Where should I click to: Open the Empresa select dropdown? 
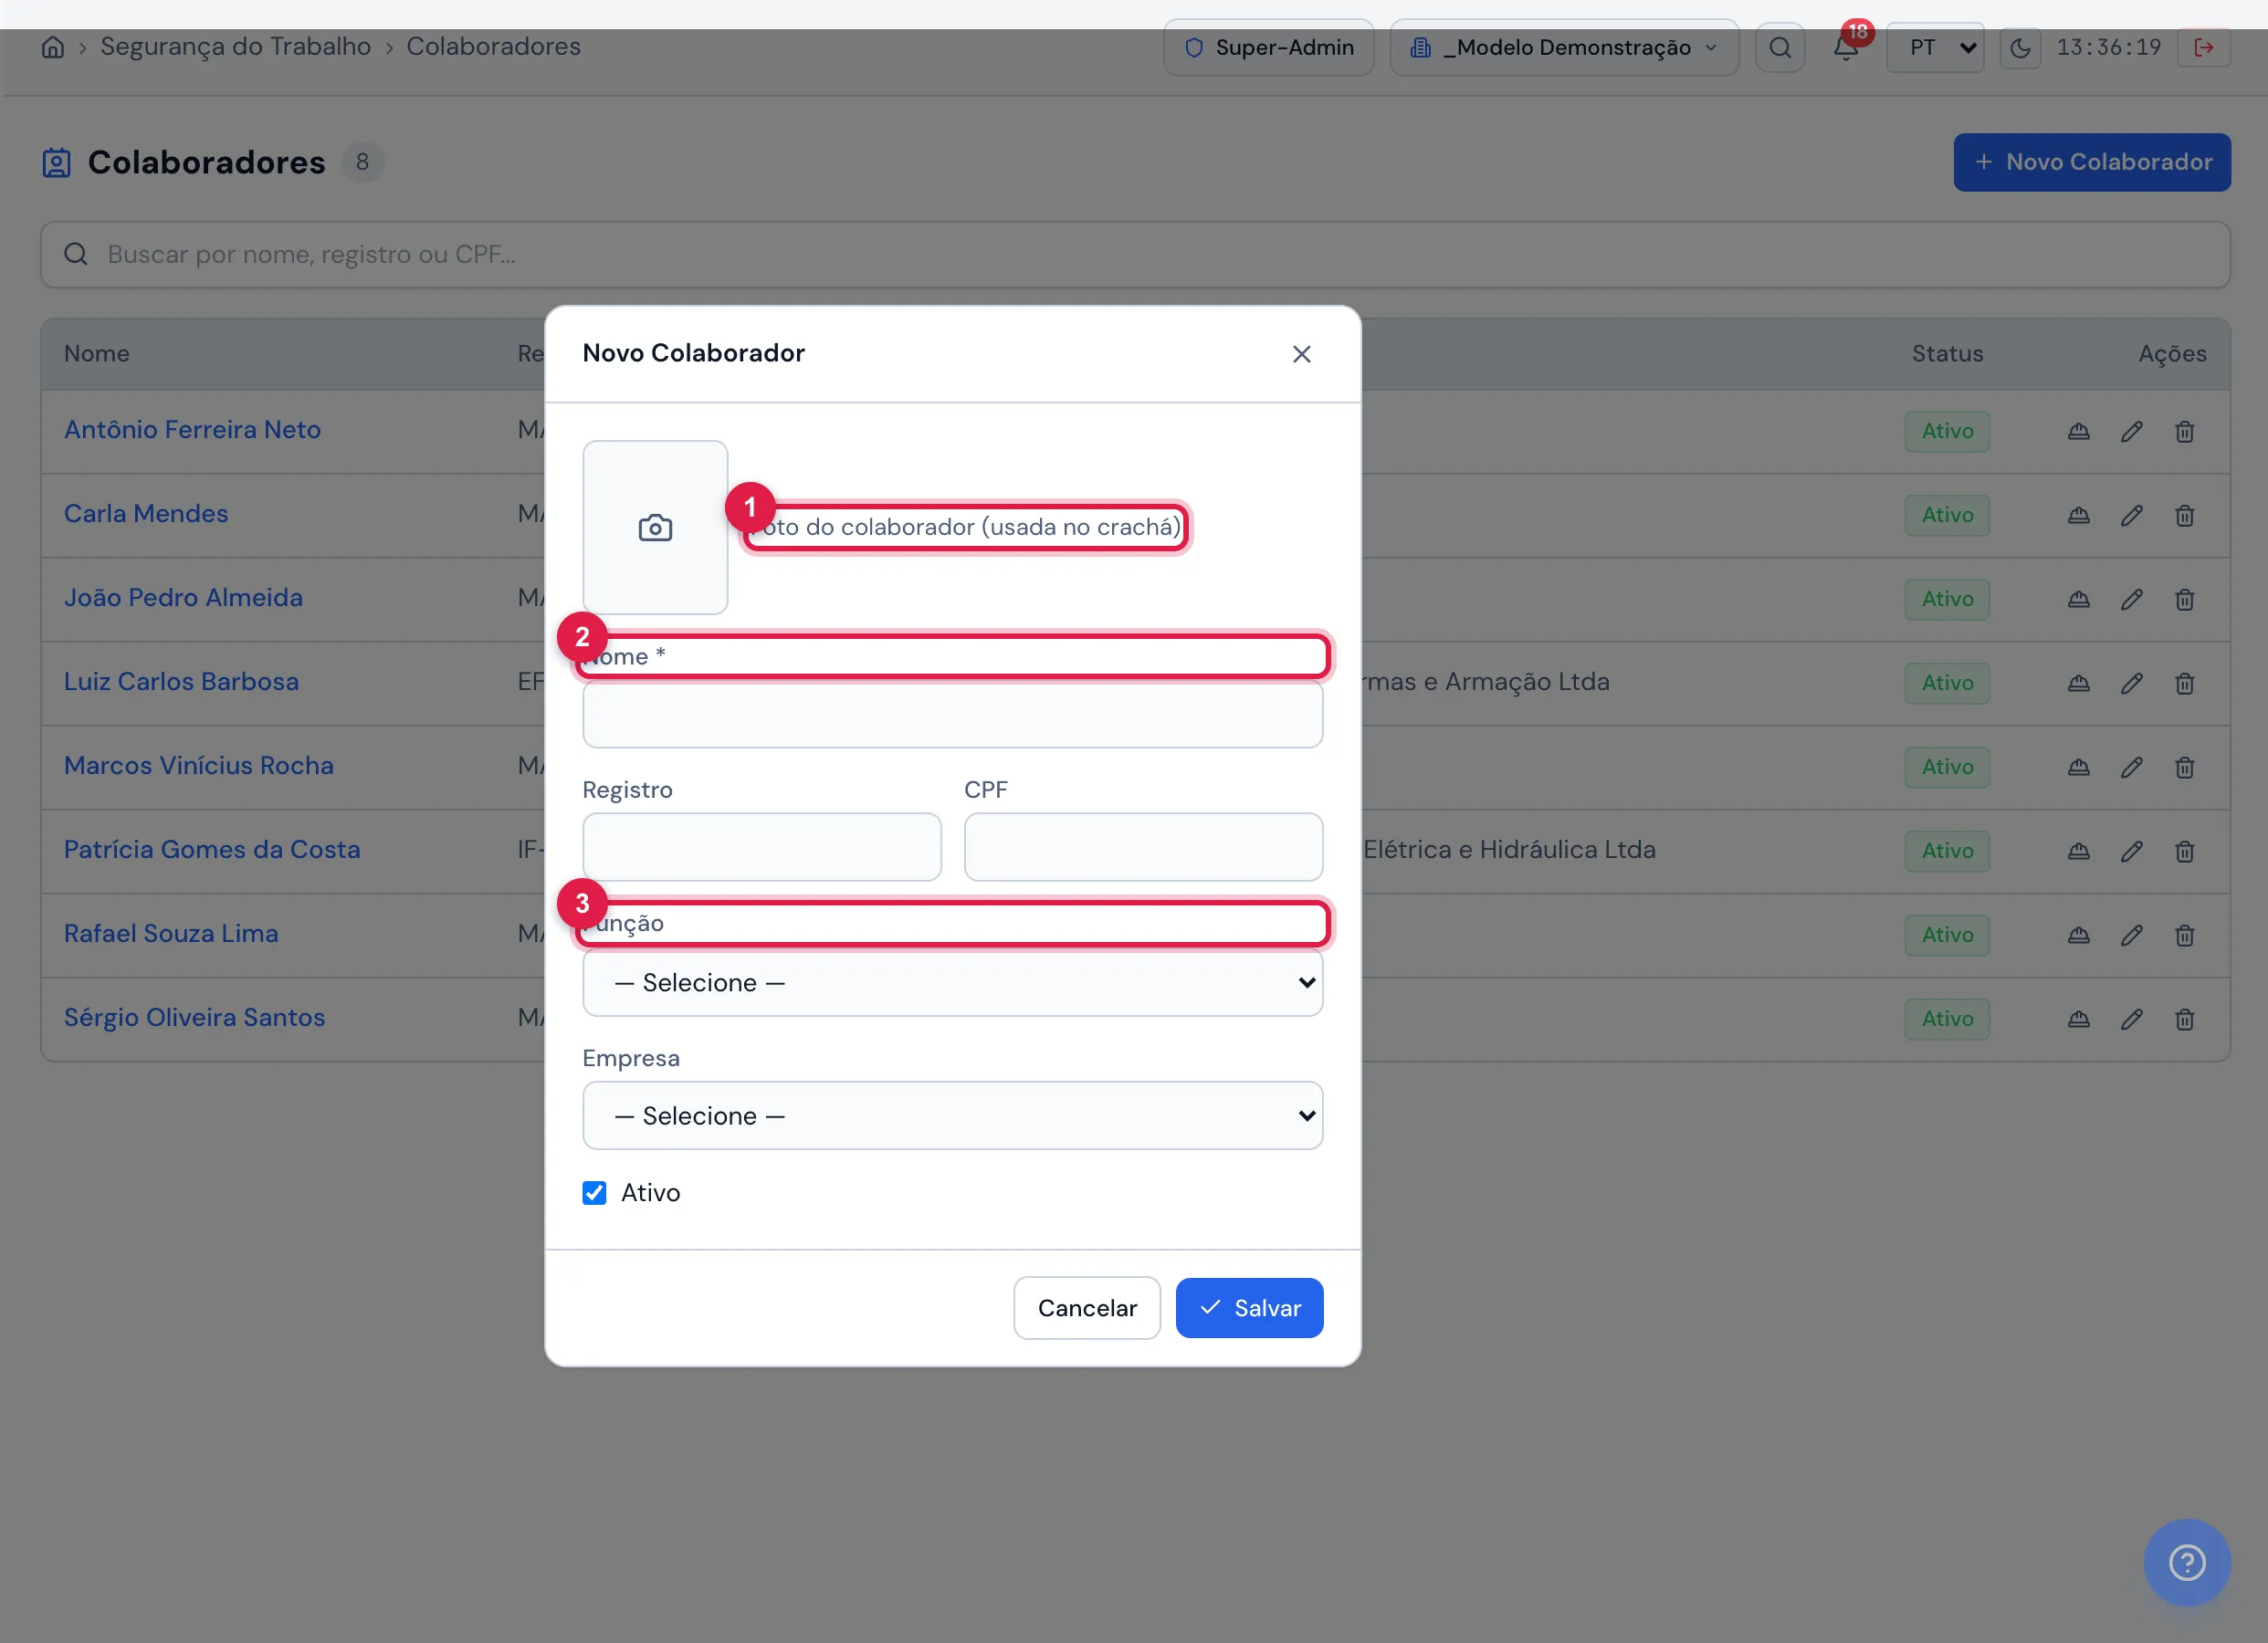(x=952, y=1116)
